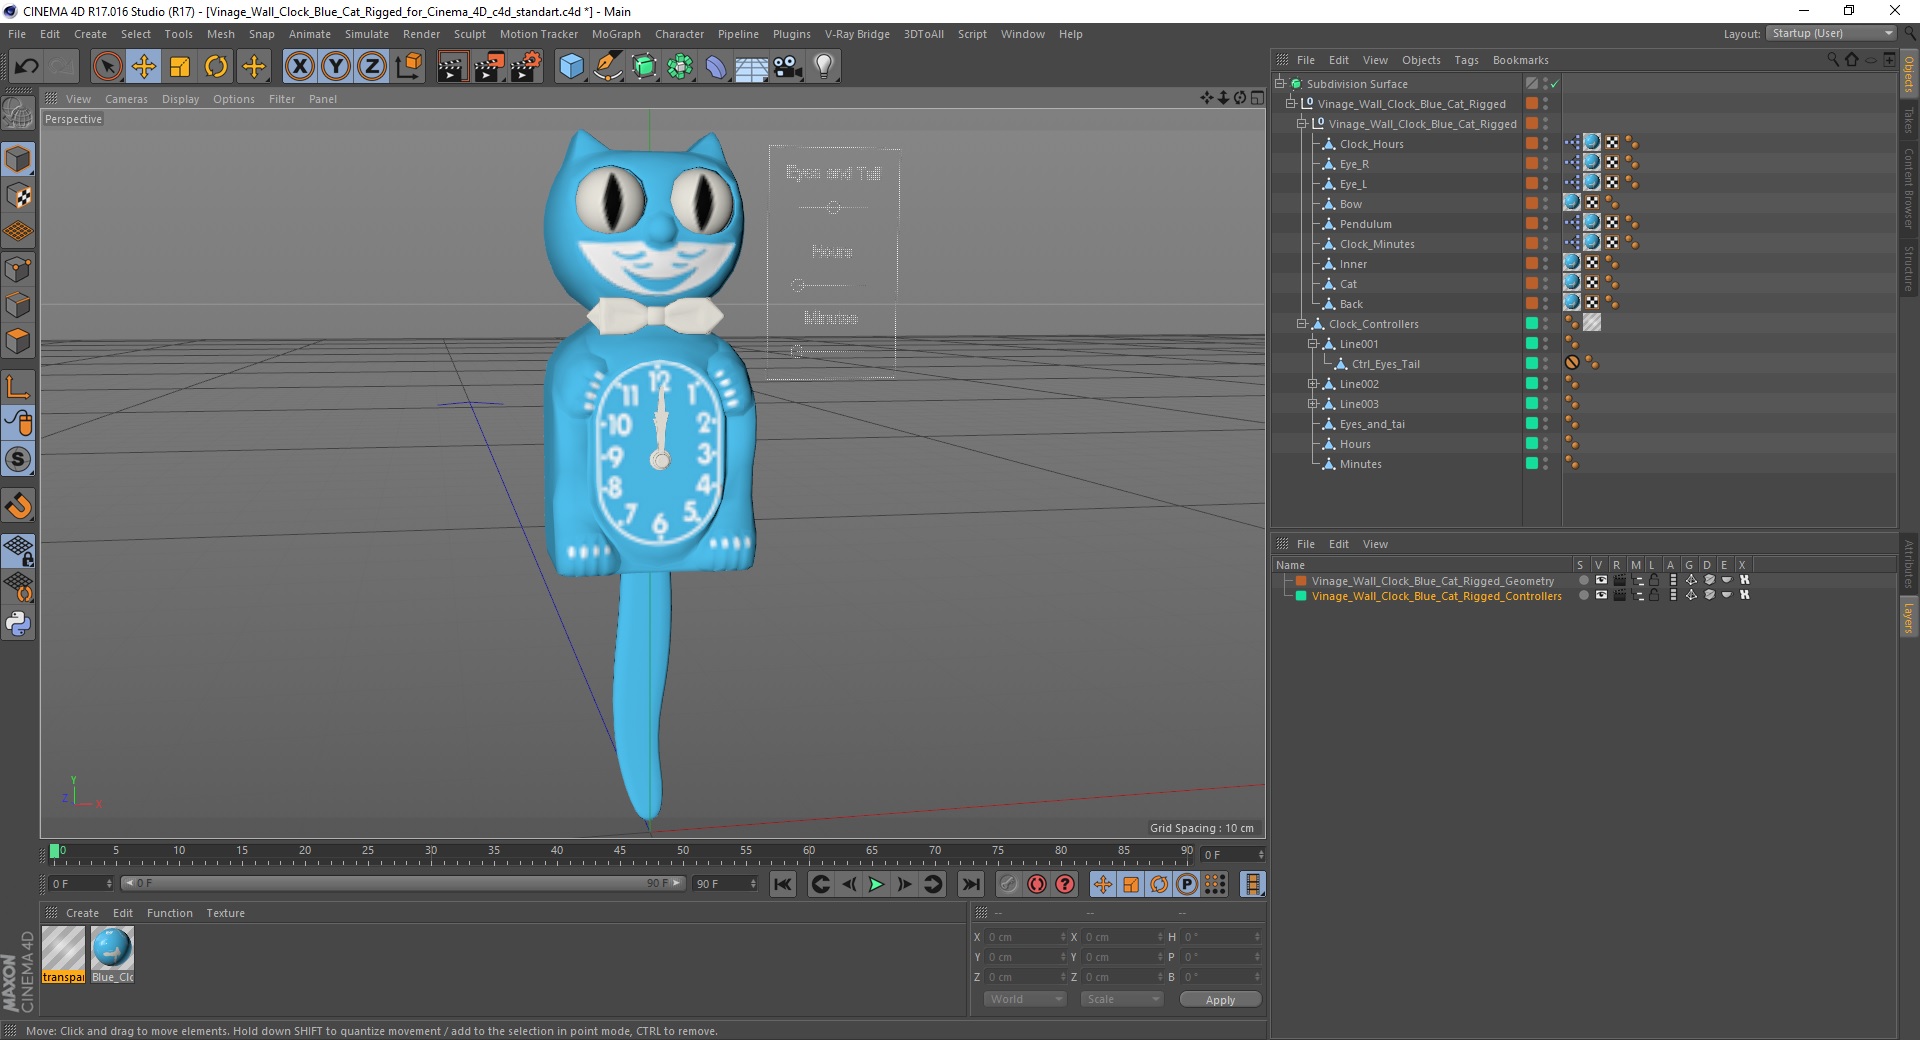Open material manager Texture menu
The height and width of the screenshot is (1040, 1920).
click(x=225, y=913)
